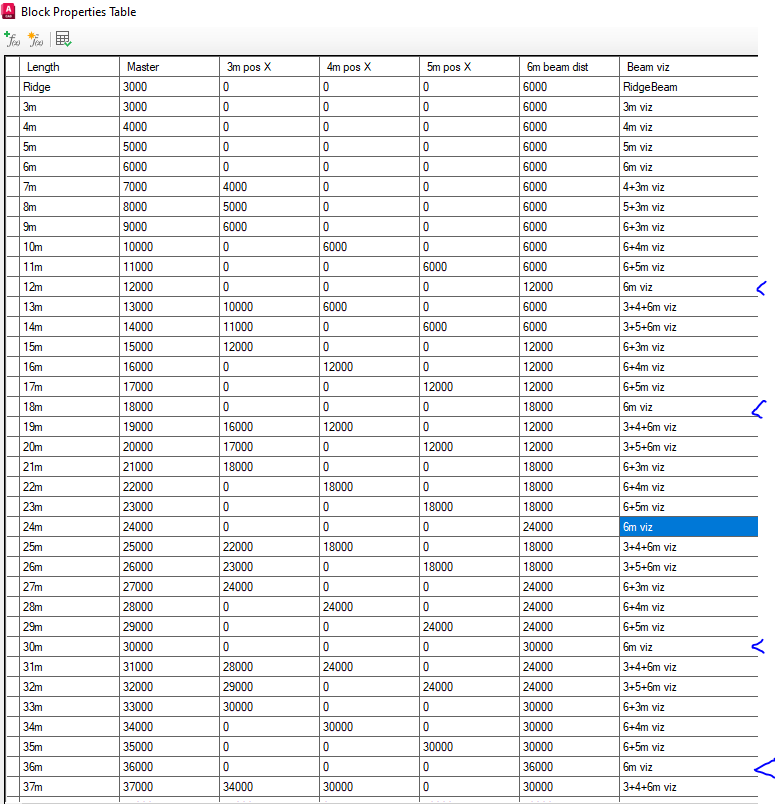
Task: Click the AutoCAD icon in title bar
Action: coord(9,11)
